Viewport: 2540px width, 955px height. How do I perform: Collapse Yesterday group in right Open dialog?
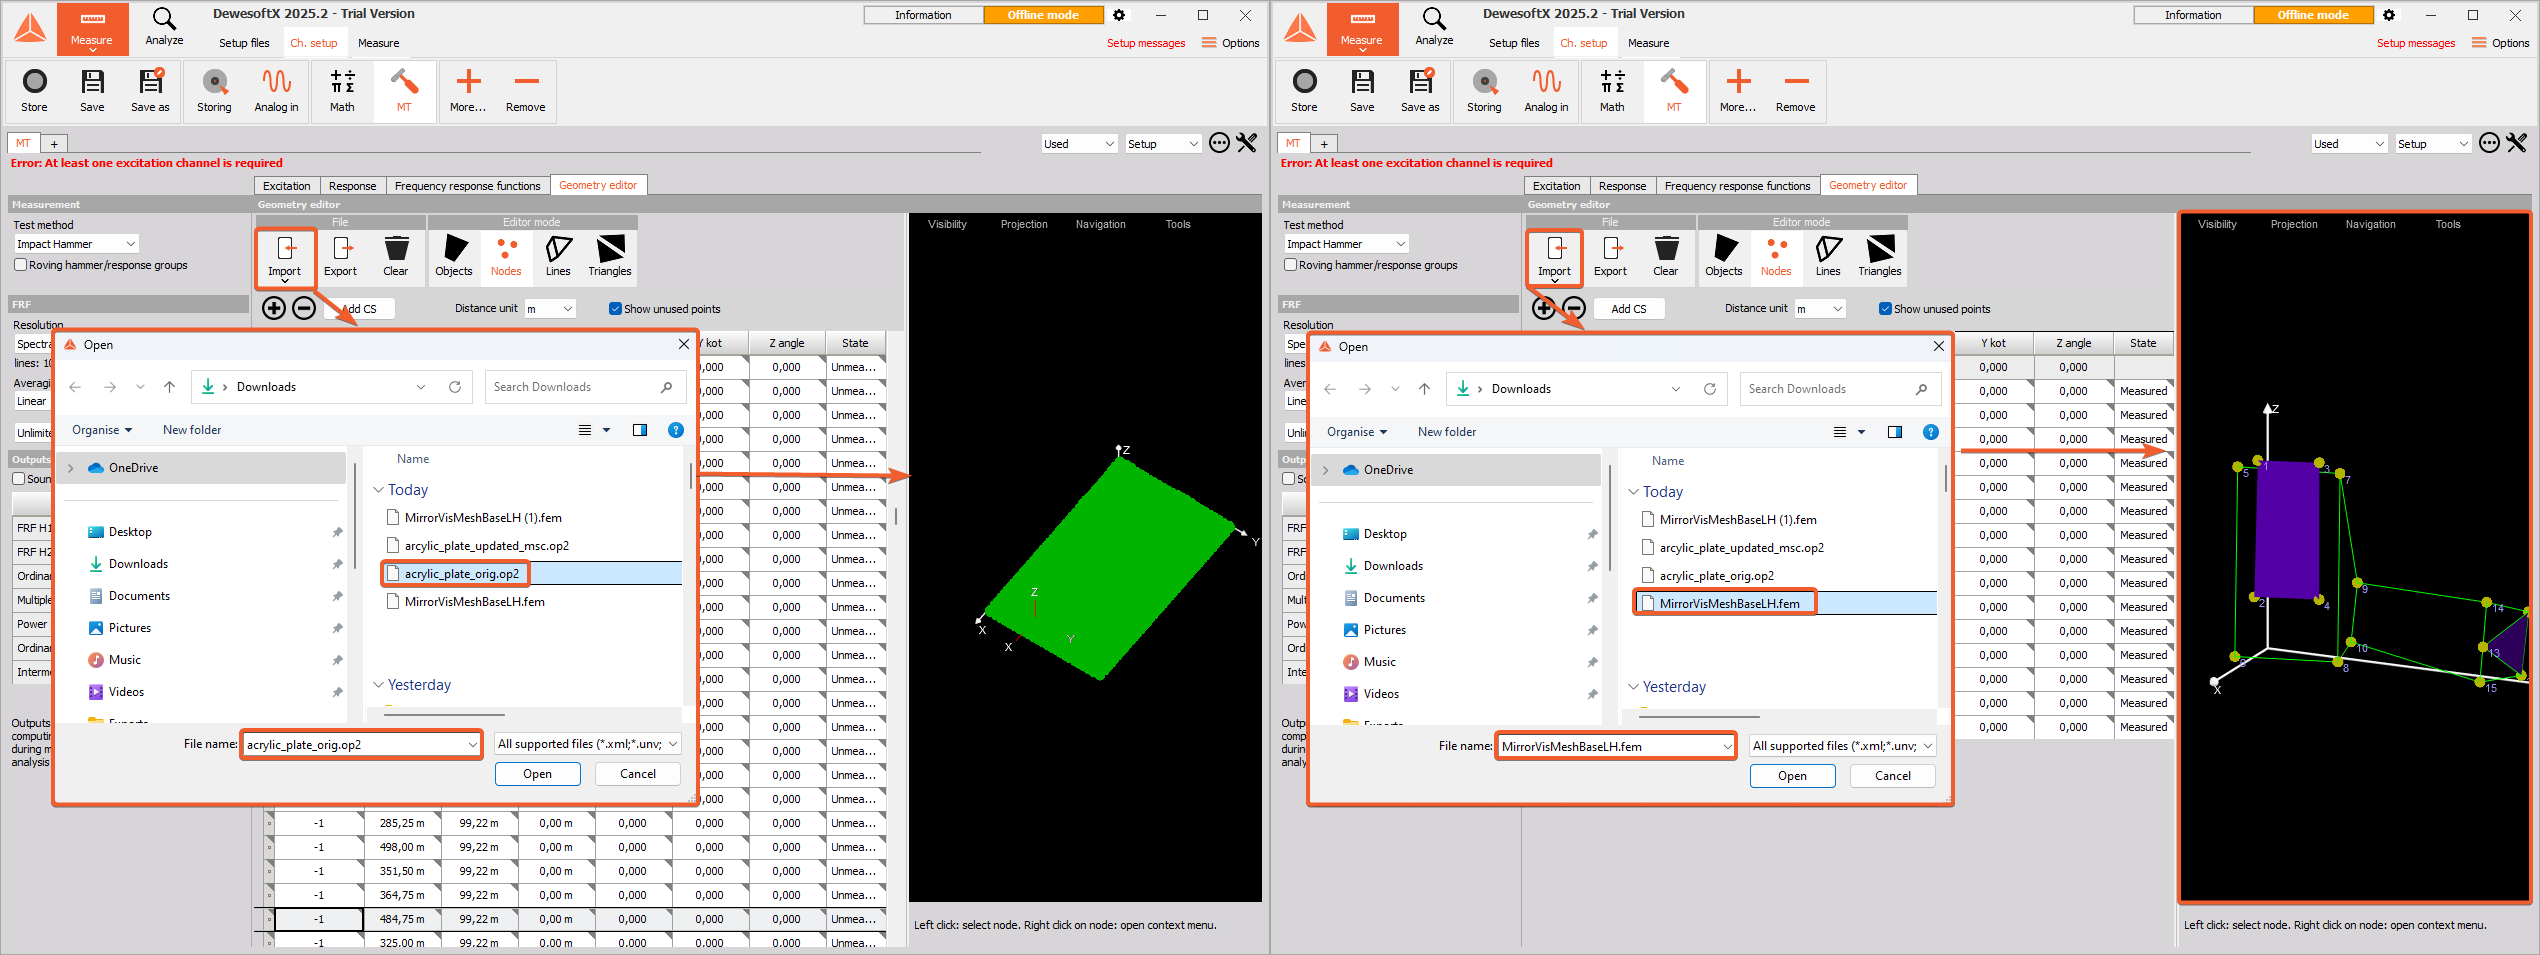pyautogui.click(x=1634, y=687)
